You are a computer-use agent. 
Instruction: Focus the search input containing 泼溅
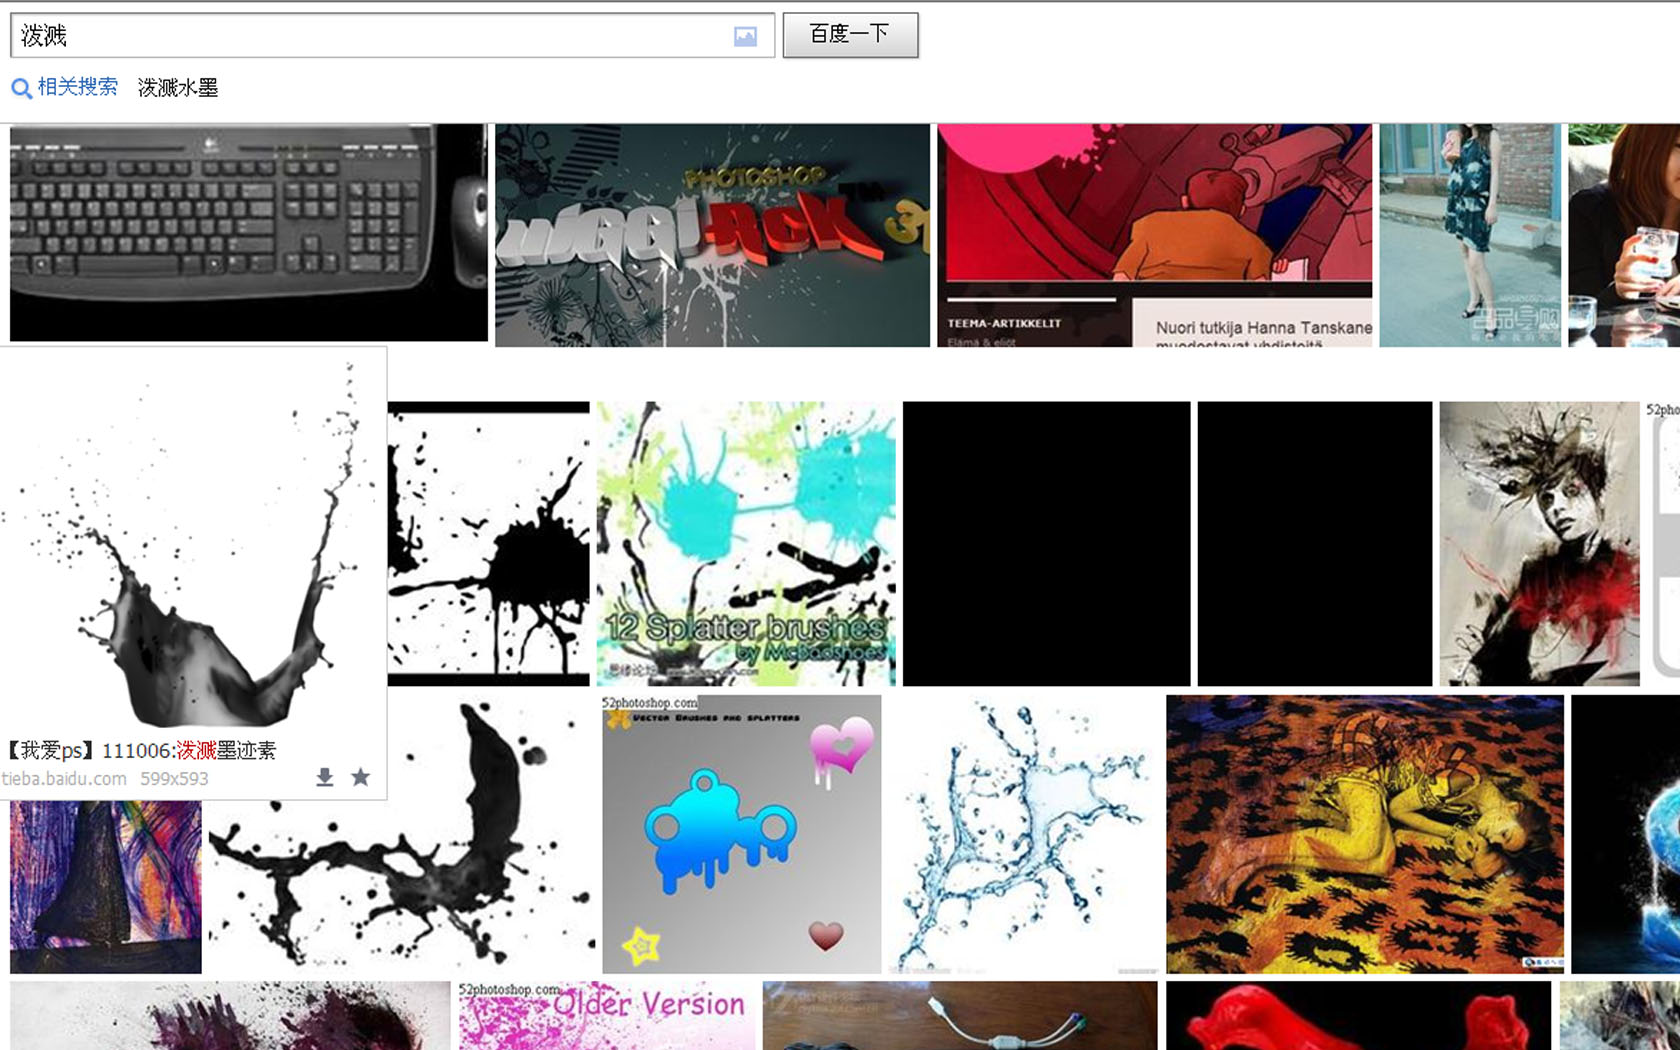coord(392,35)
